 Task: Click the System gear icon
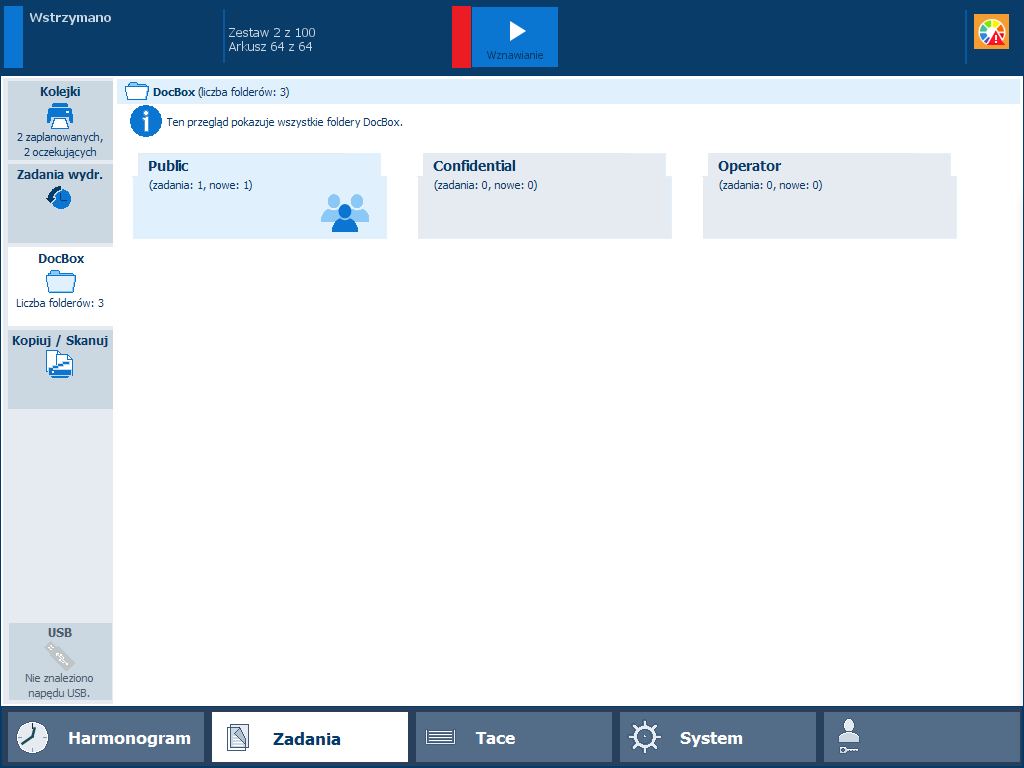tap(645, 737)
